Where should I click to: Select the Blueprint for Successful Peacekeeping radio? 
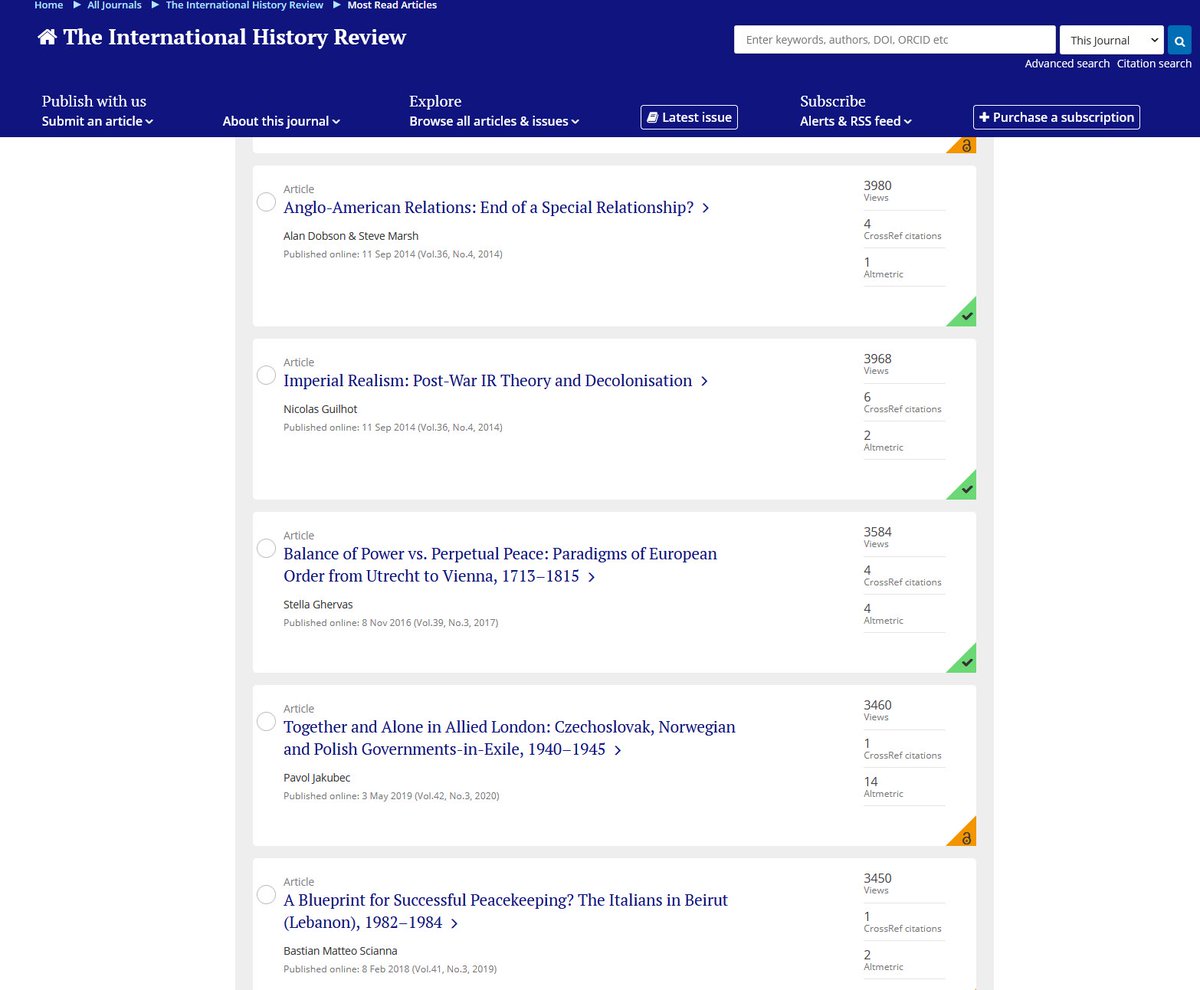click(x=266, y=894)
